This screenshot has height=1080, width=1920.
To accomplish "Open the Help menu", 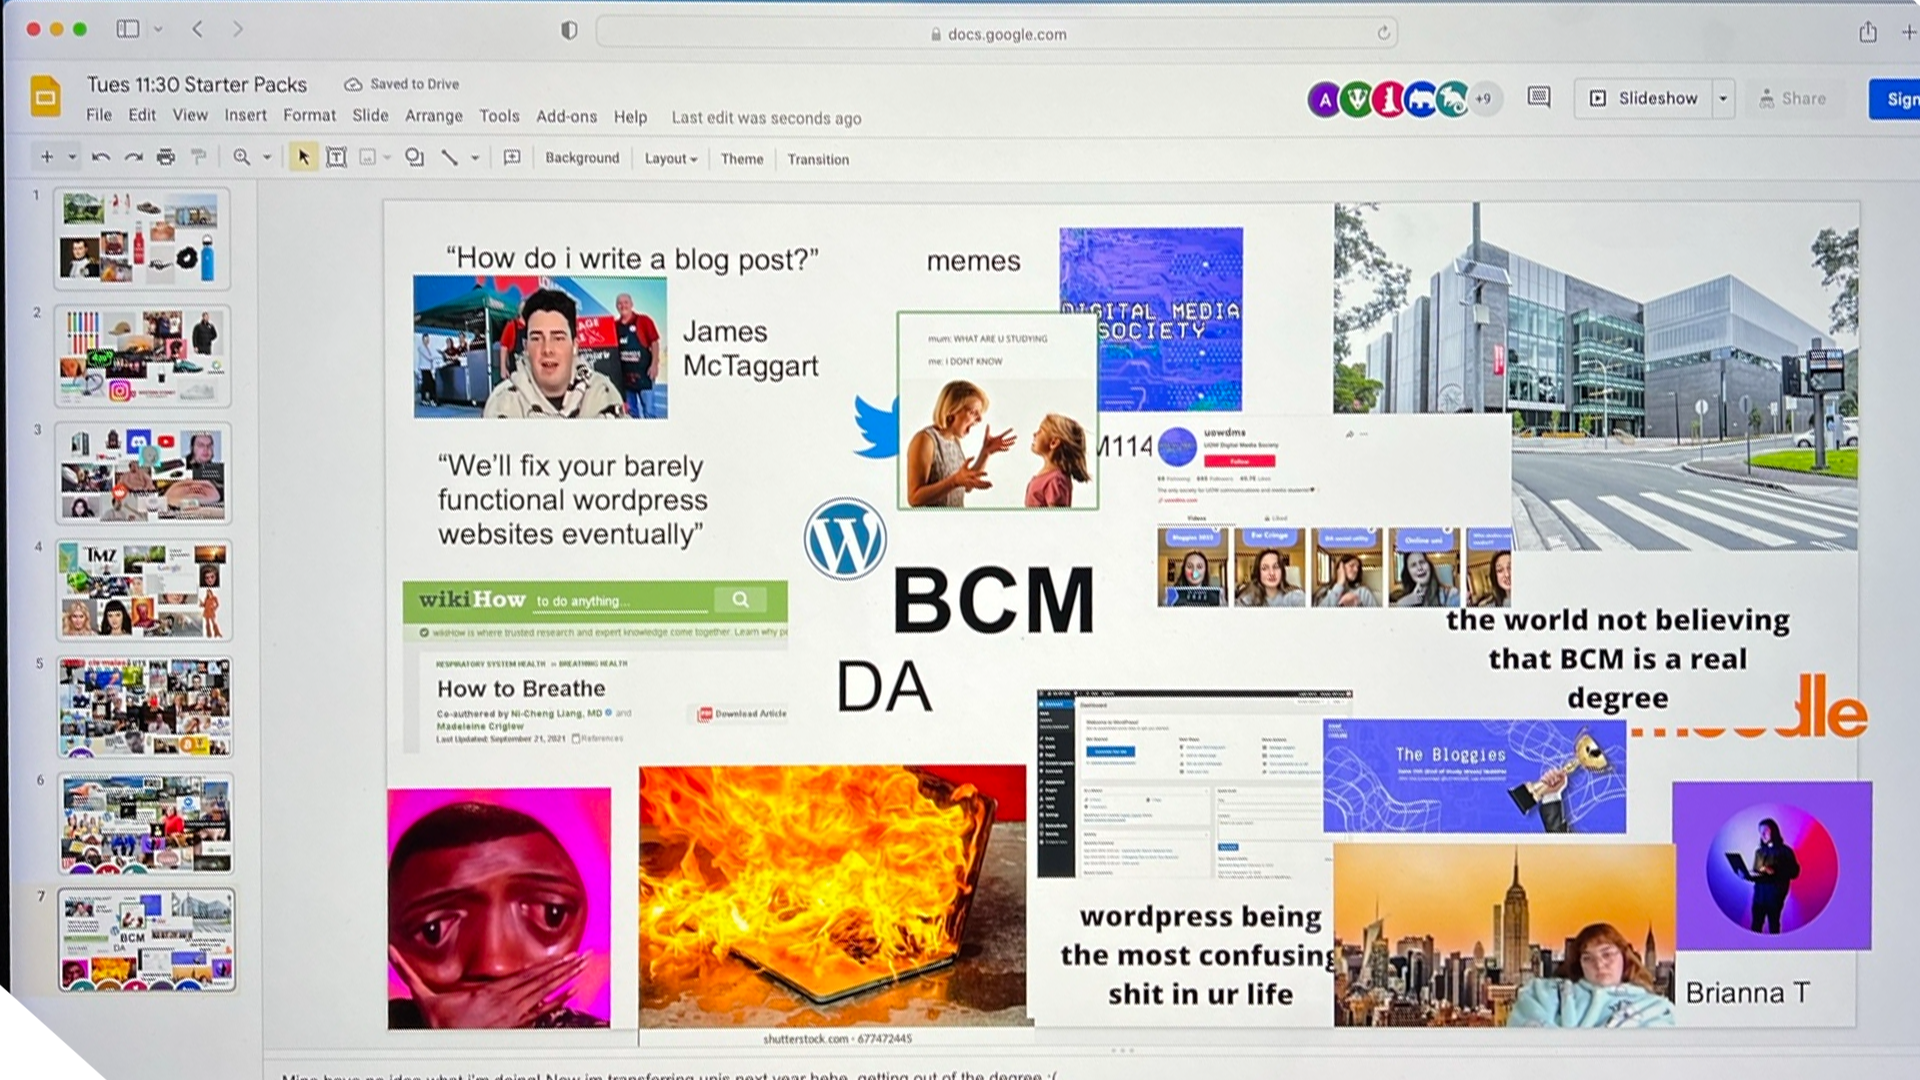I will 630,117.
